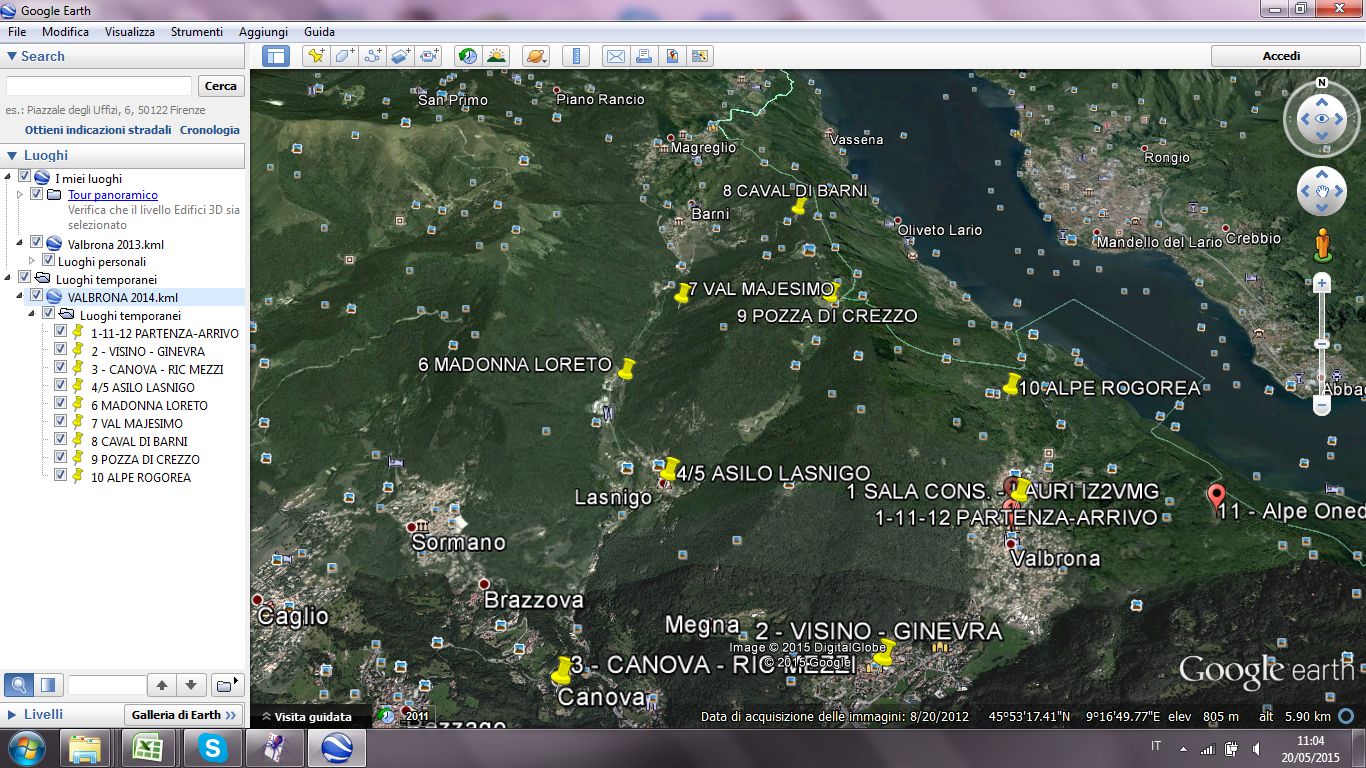
Task: Open the Strumenti menu
Action: coord(197,32)
